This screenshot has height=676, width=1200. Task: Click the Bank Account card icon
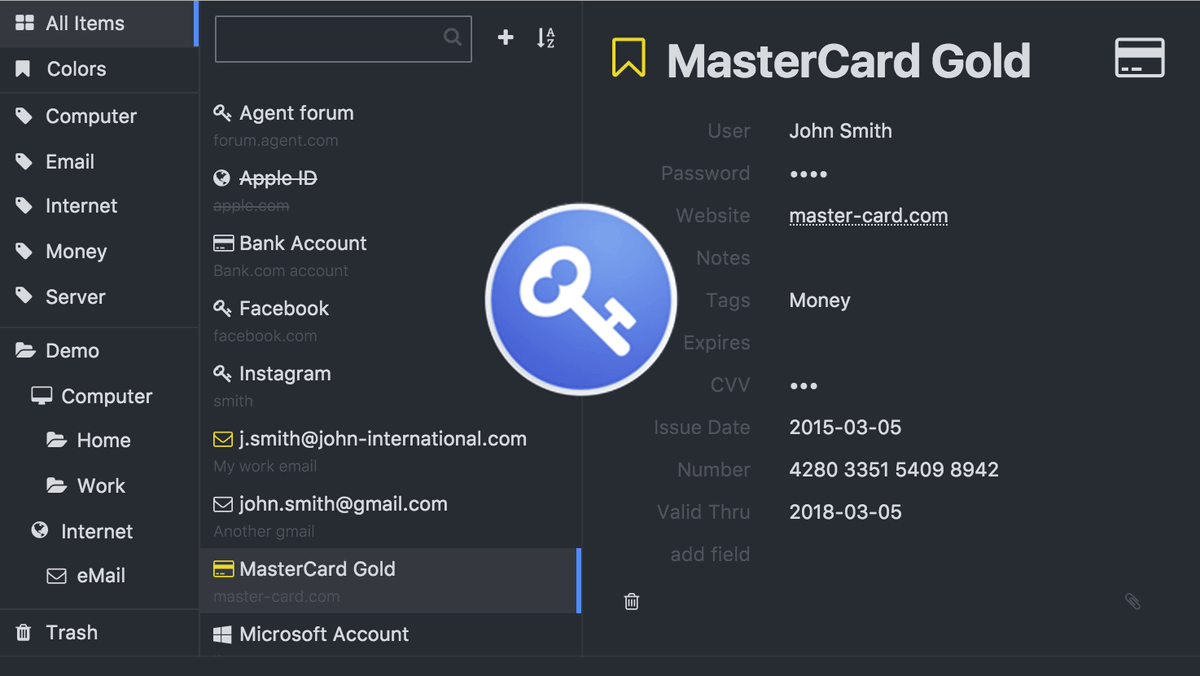224,243
